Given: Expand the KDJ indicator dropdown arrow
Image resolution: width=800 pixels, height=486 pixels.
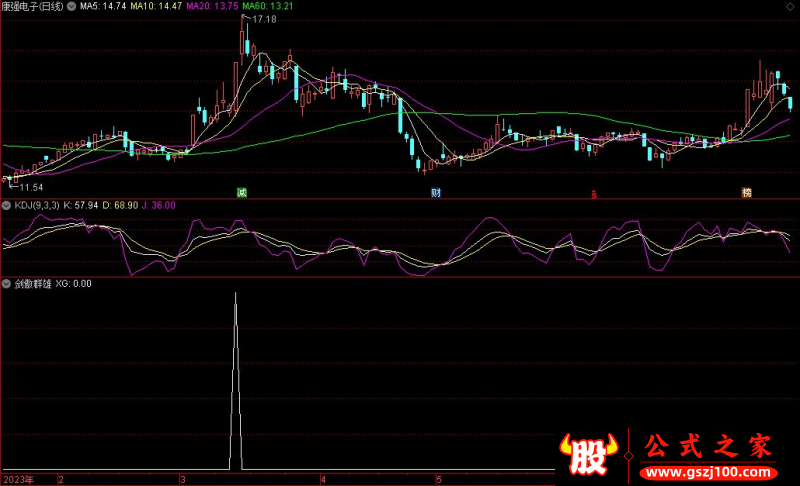Looking at the screenshot, I should point(7,205).
